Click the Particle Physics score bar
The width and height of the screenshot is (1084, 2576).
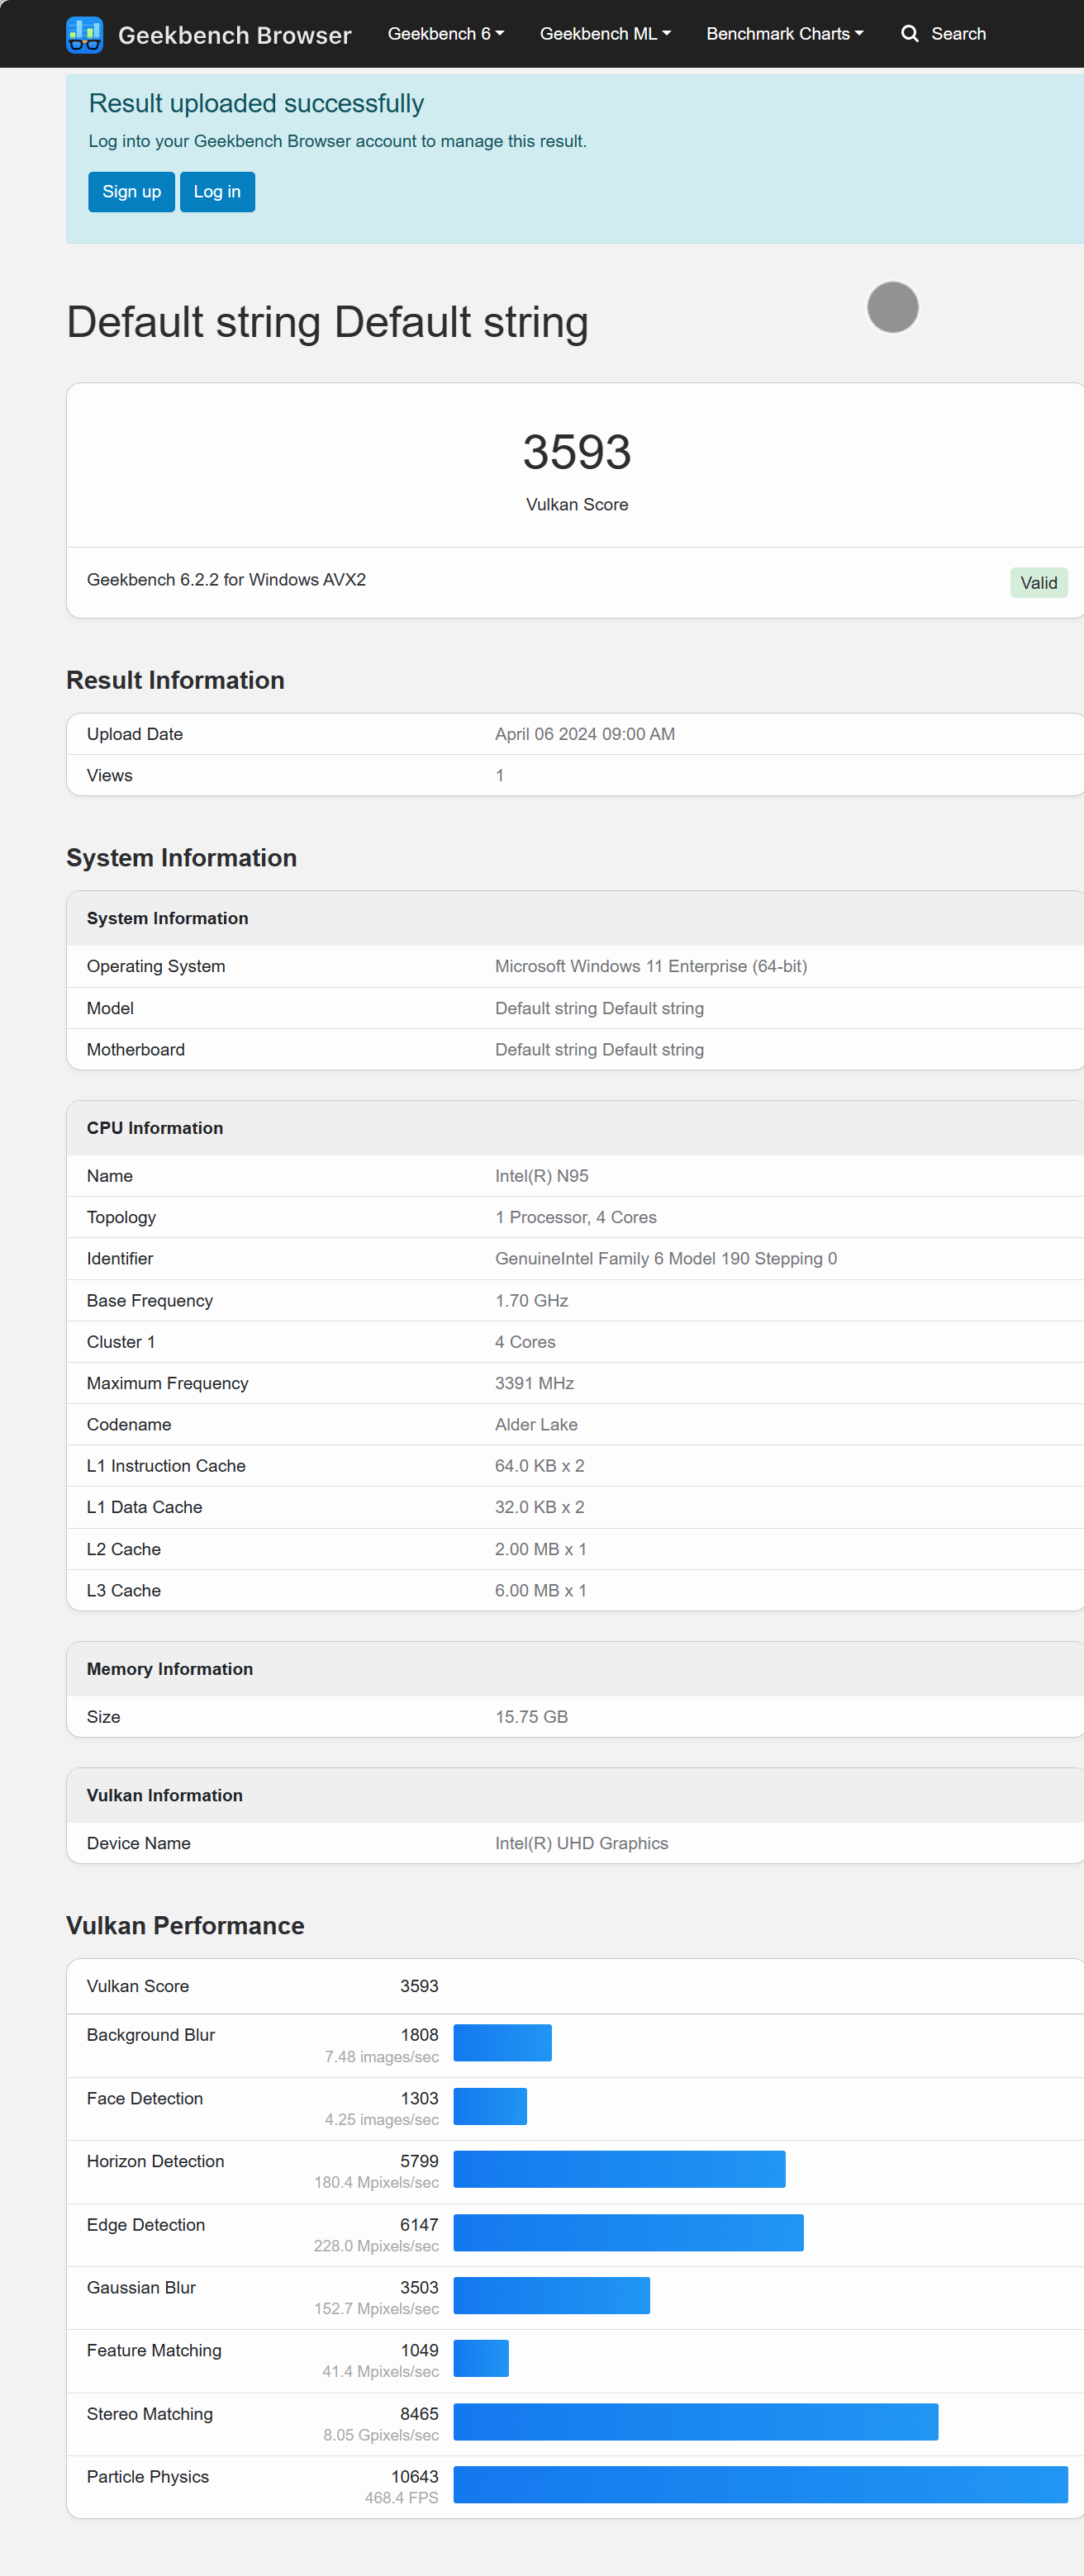point(761,2485)
